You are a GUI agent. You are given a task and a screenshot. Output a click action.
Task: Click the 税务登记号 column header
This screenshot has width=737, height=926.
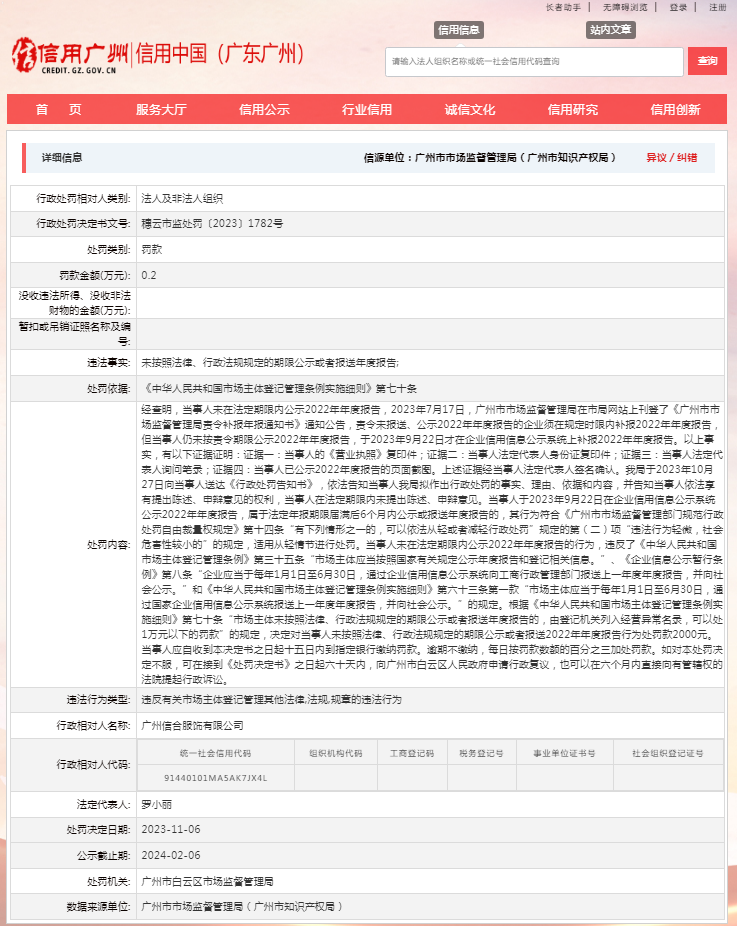tap(481, 753)
